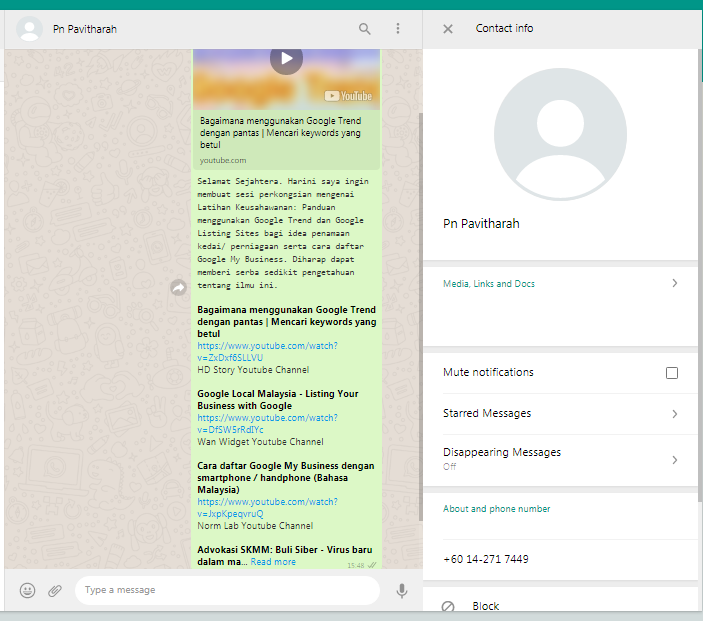Open the ZxDxf6SLLVU YouTube link

[x=267, y=352]
